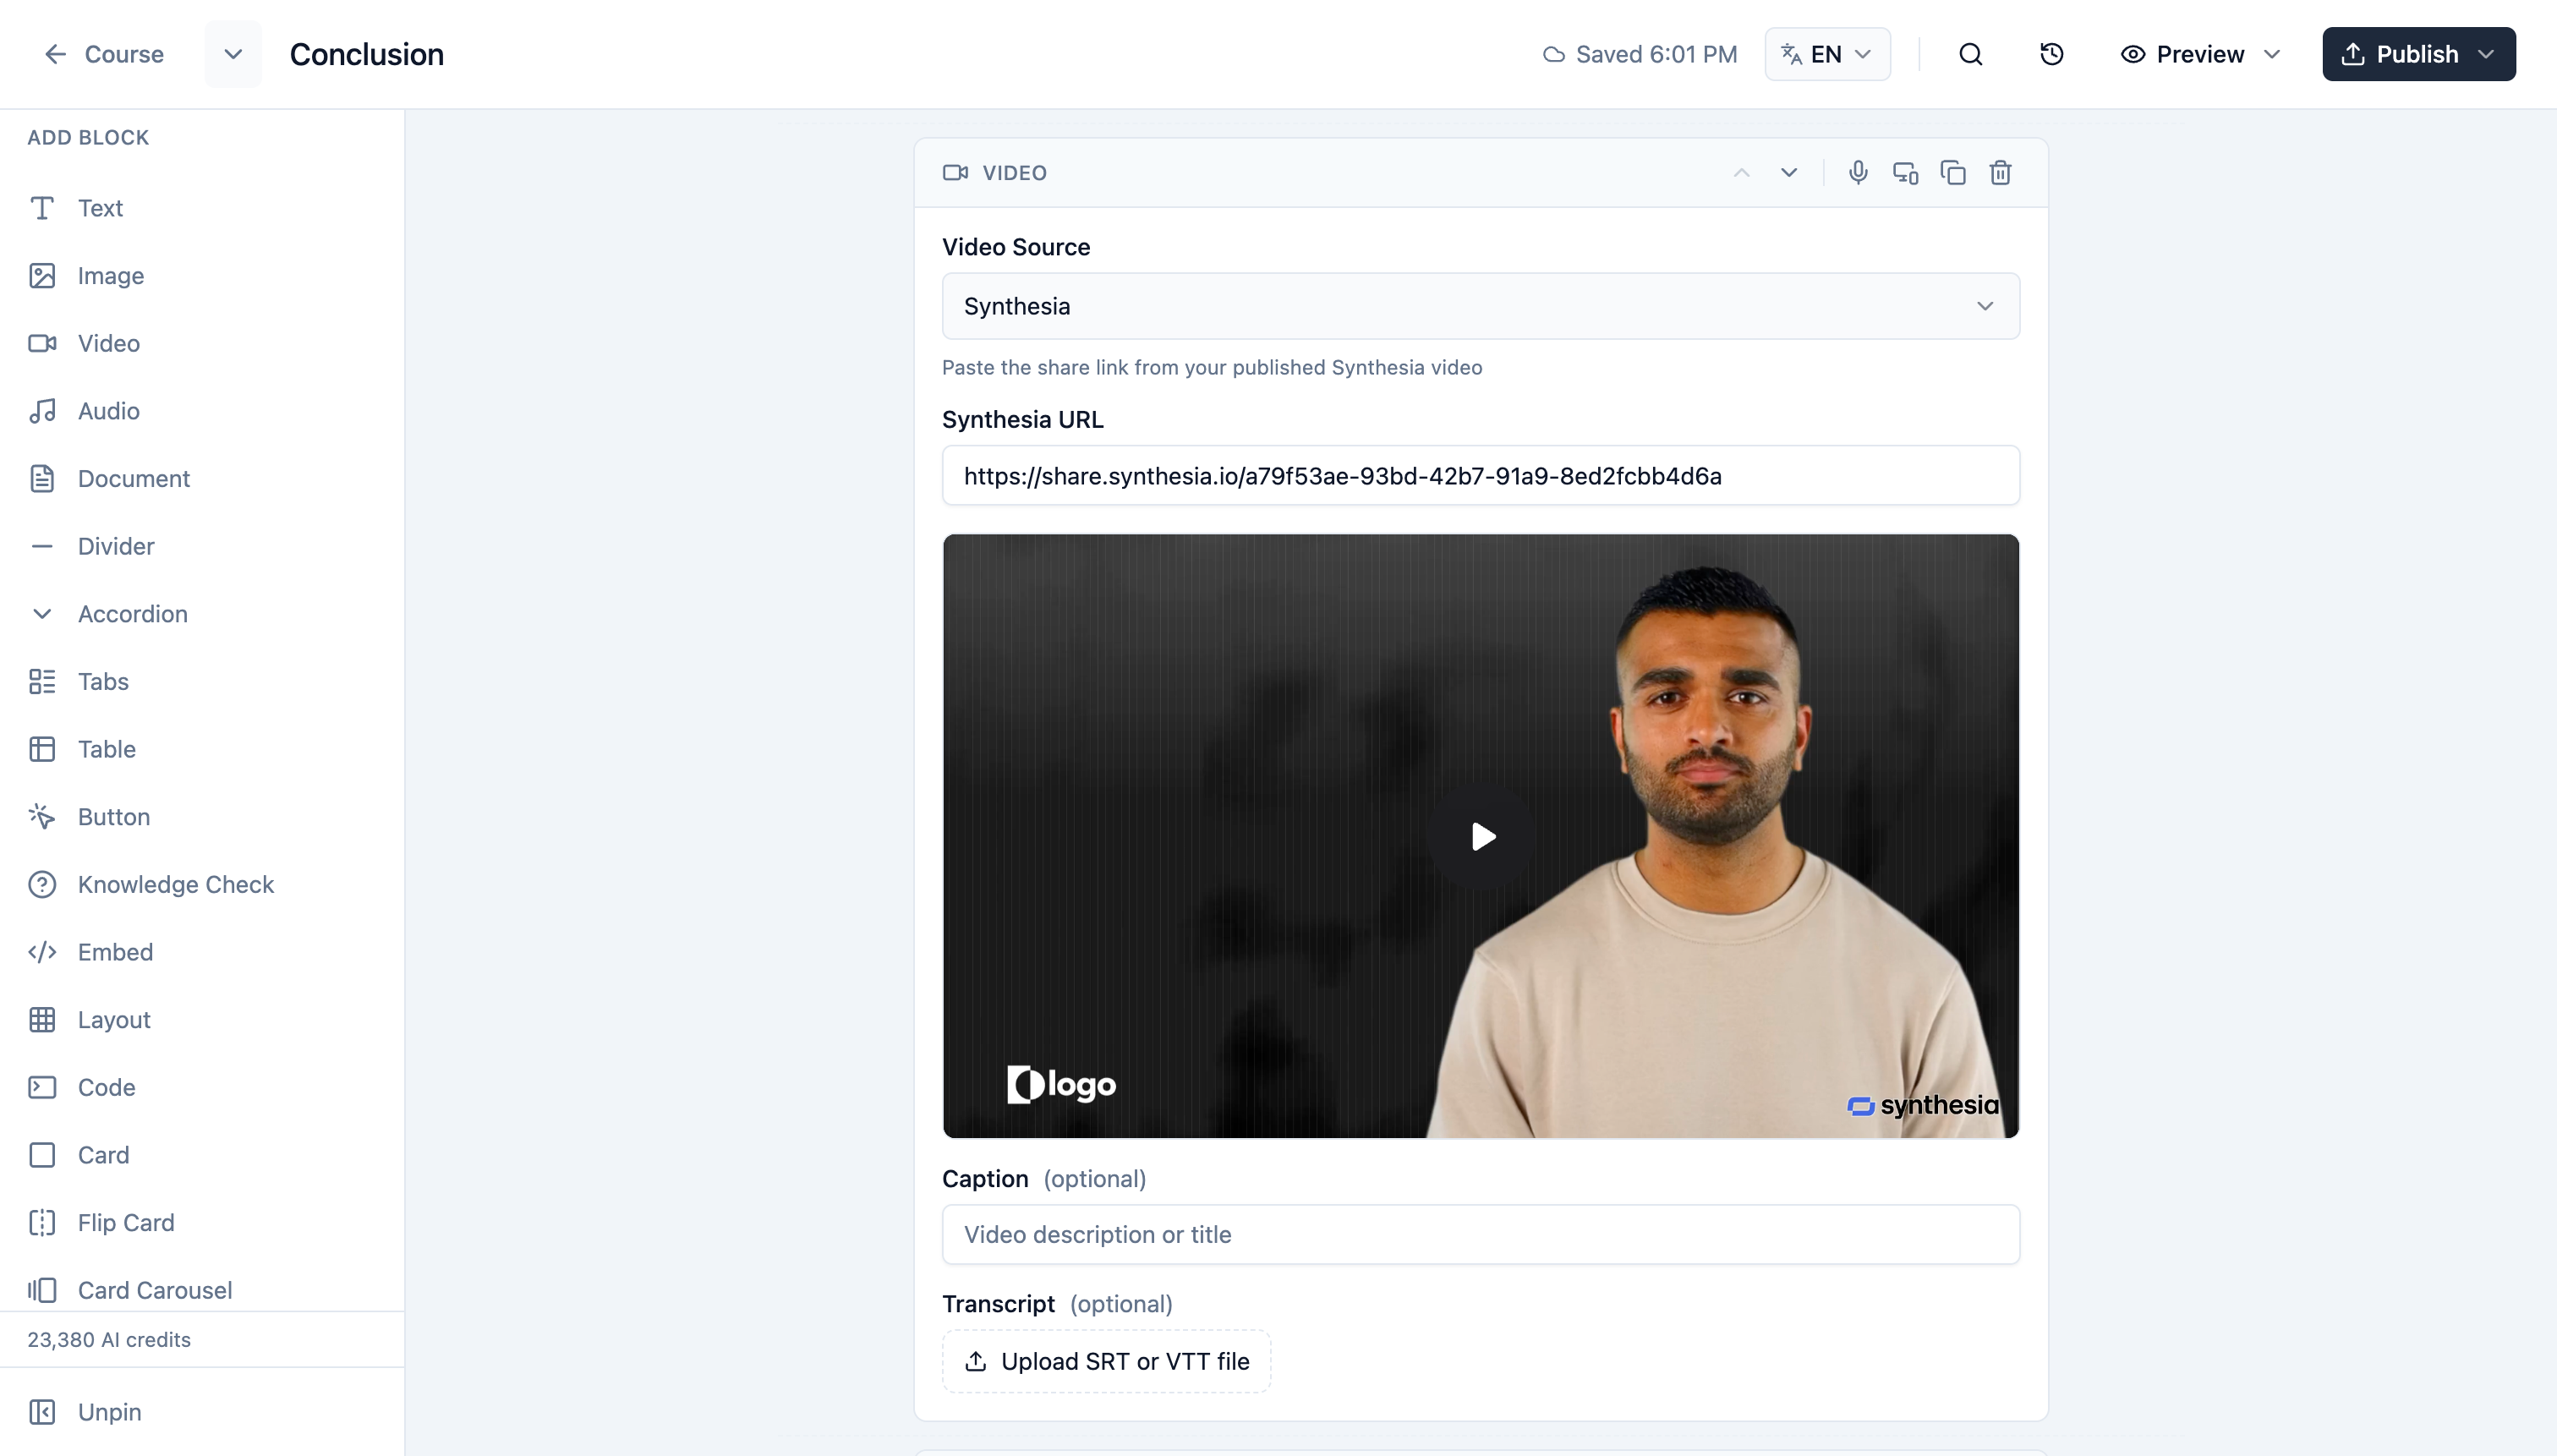Move the Video block up
This screenshot has height=1456, width=2557.
pos(1741,172)
